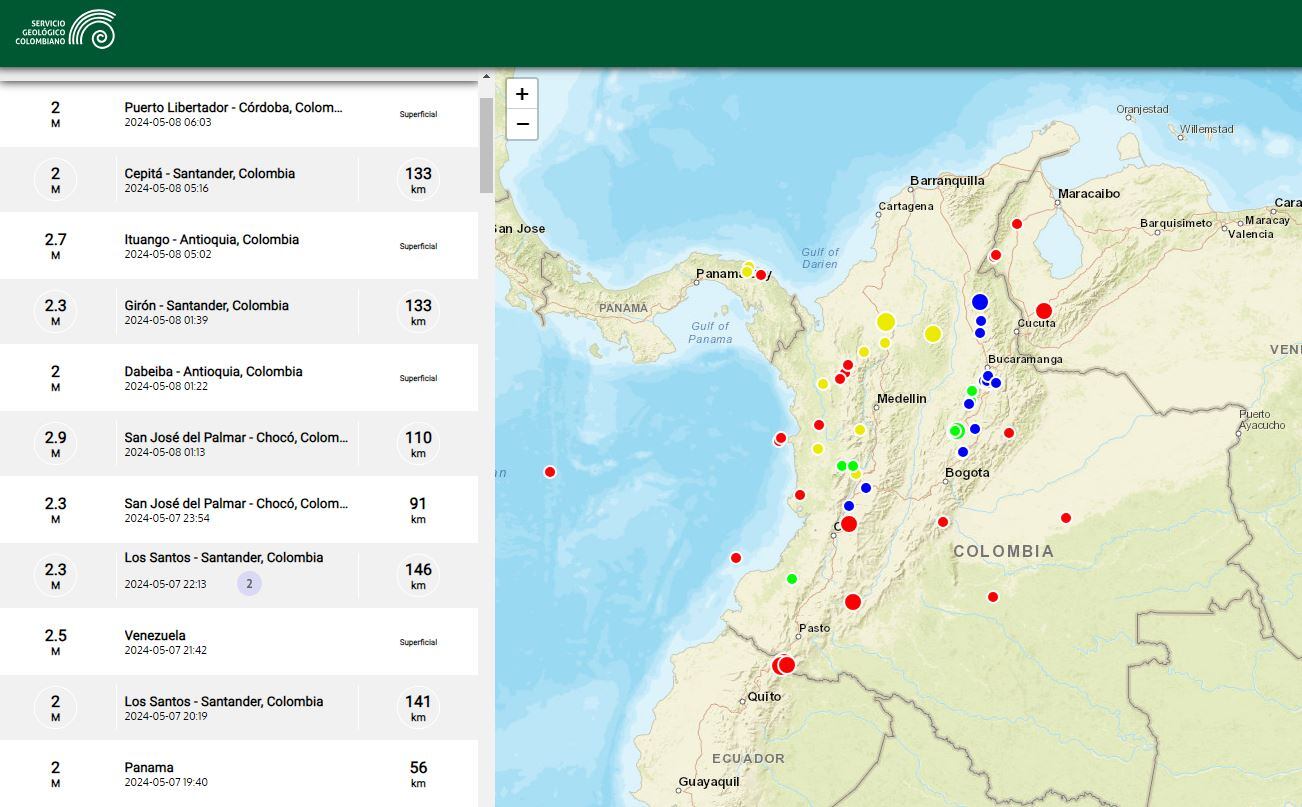Select the green marker on the Pacific coast
Screen dimensions: 1302x807
pos(791,577)
